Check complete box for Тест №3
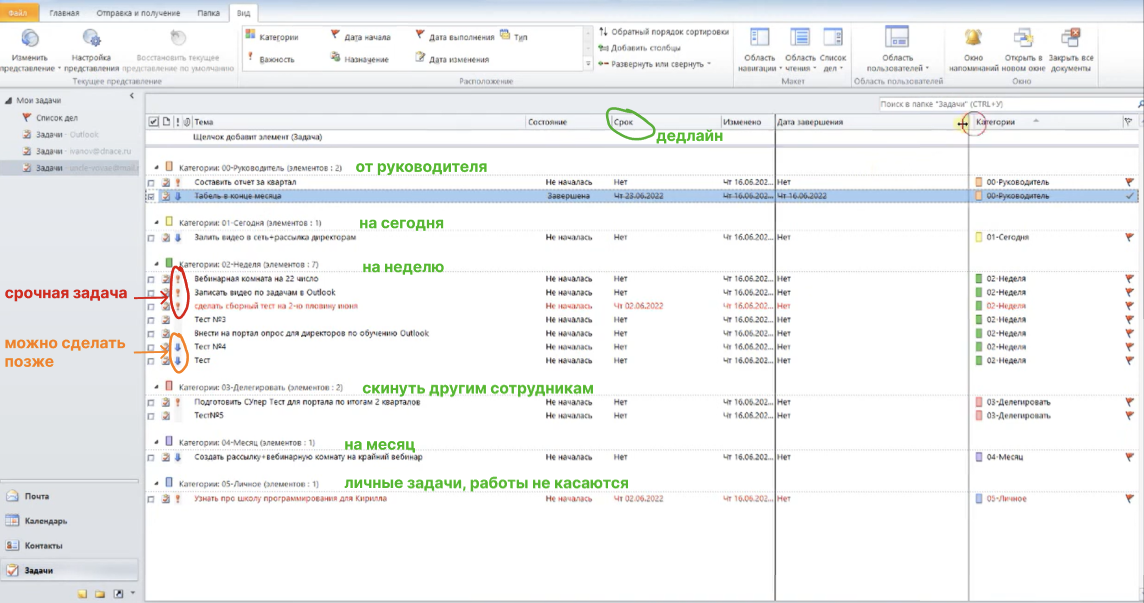The width and height of the screenshot is (1144, 603). tap(151, 320)
